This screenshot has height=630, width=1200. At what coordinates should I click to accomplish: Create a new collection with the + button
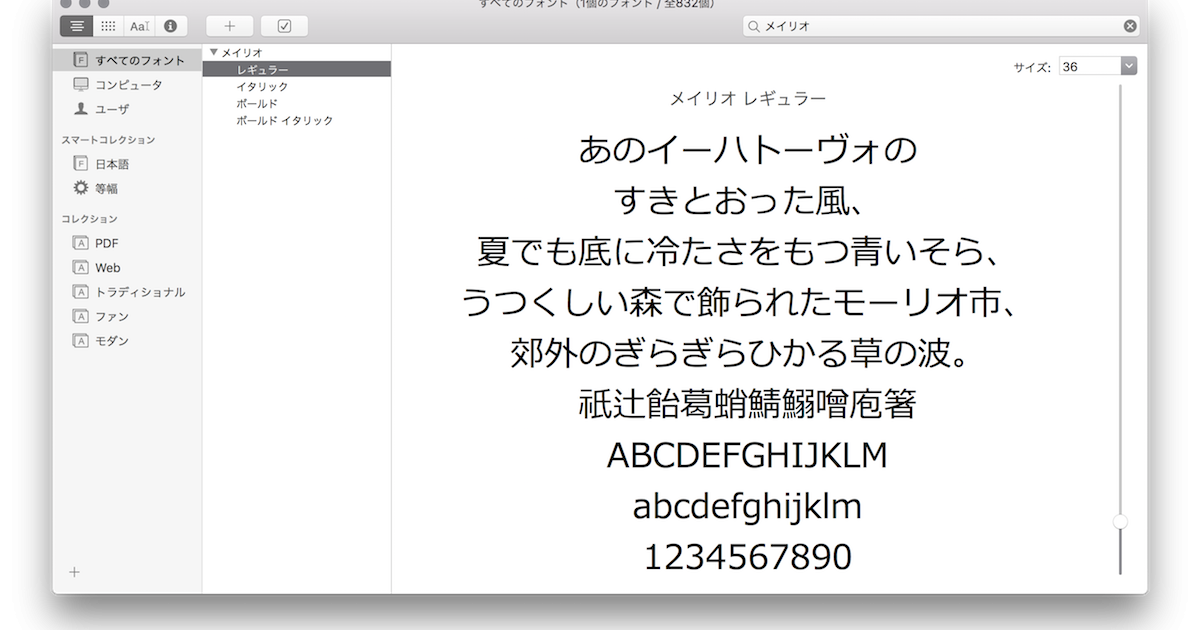[x=73, y=572]
